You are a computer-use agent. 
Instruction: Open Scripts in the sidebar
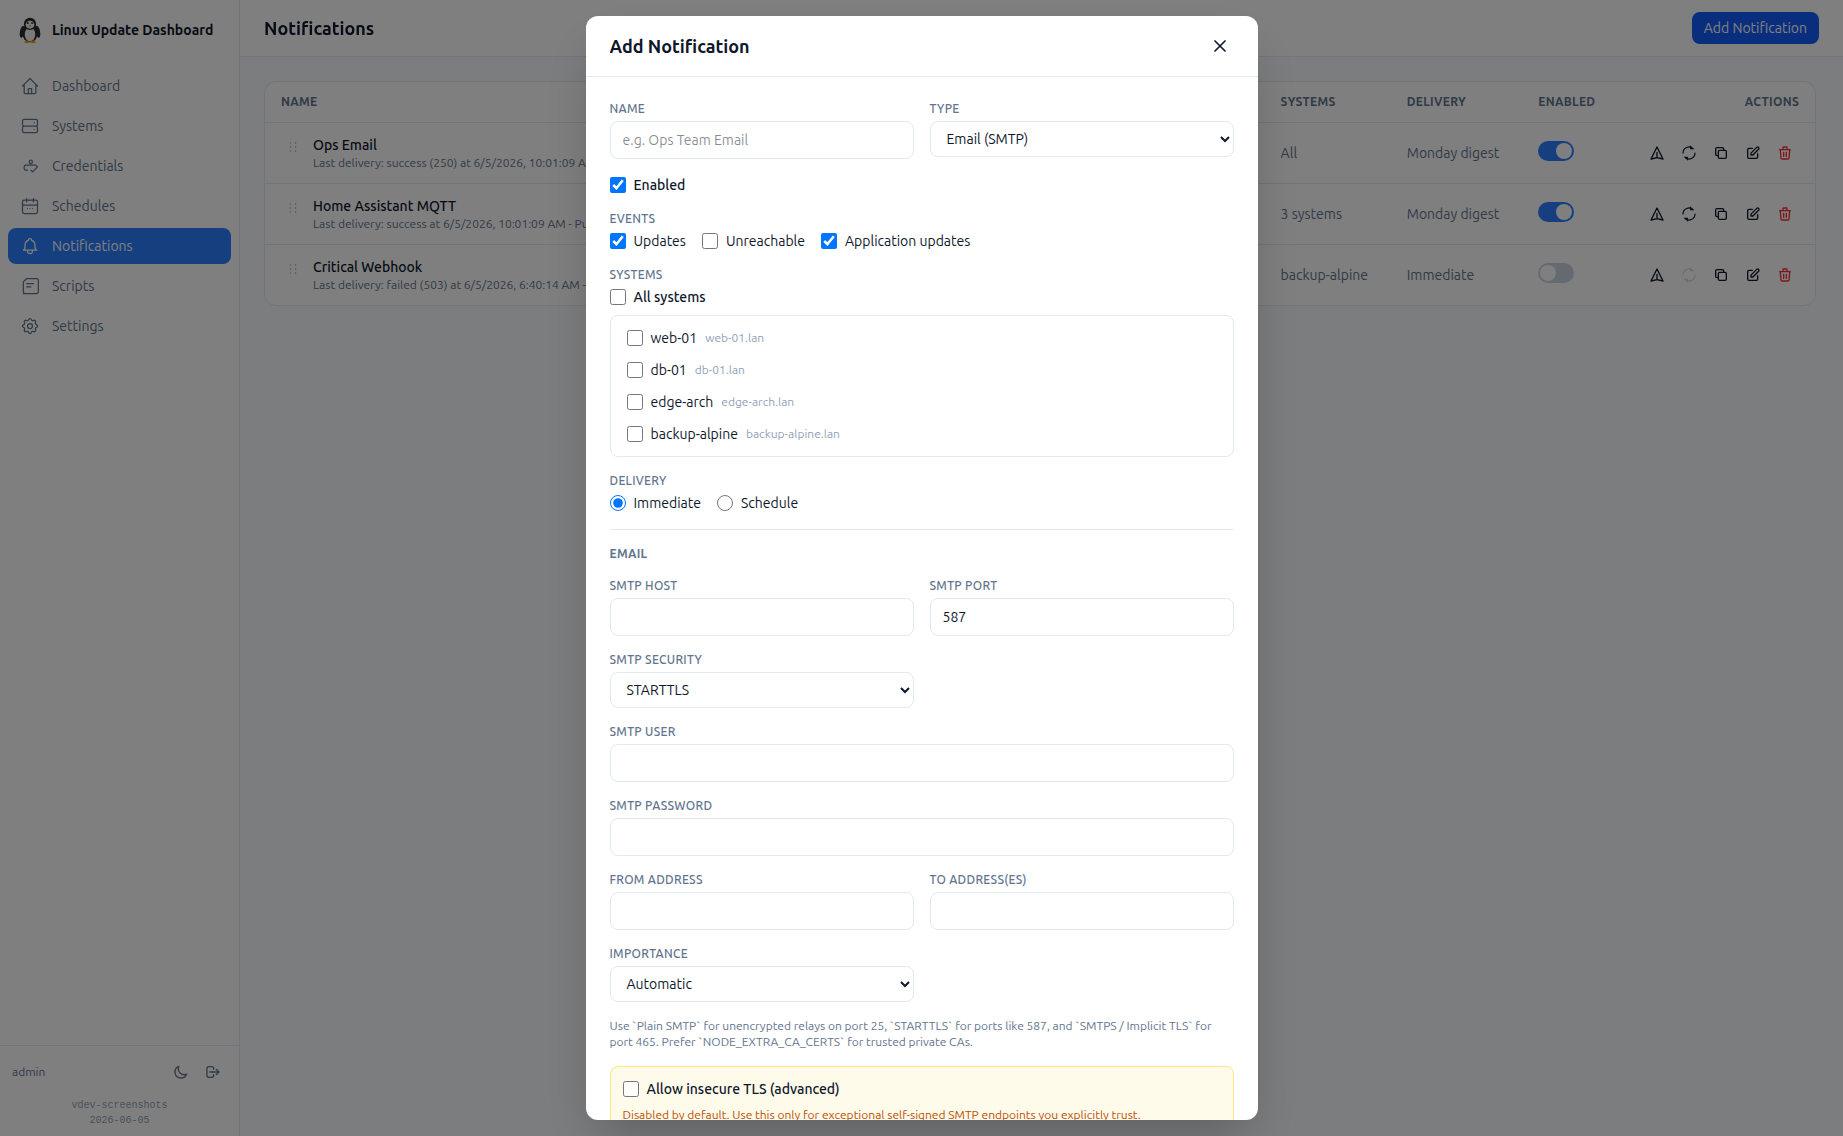click(x=119, y=286)
